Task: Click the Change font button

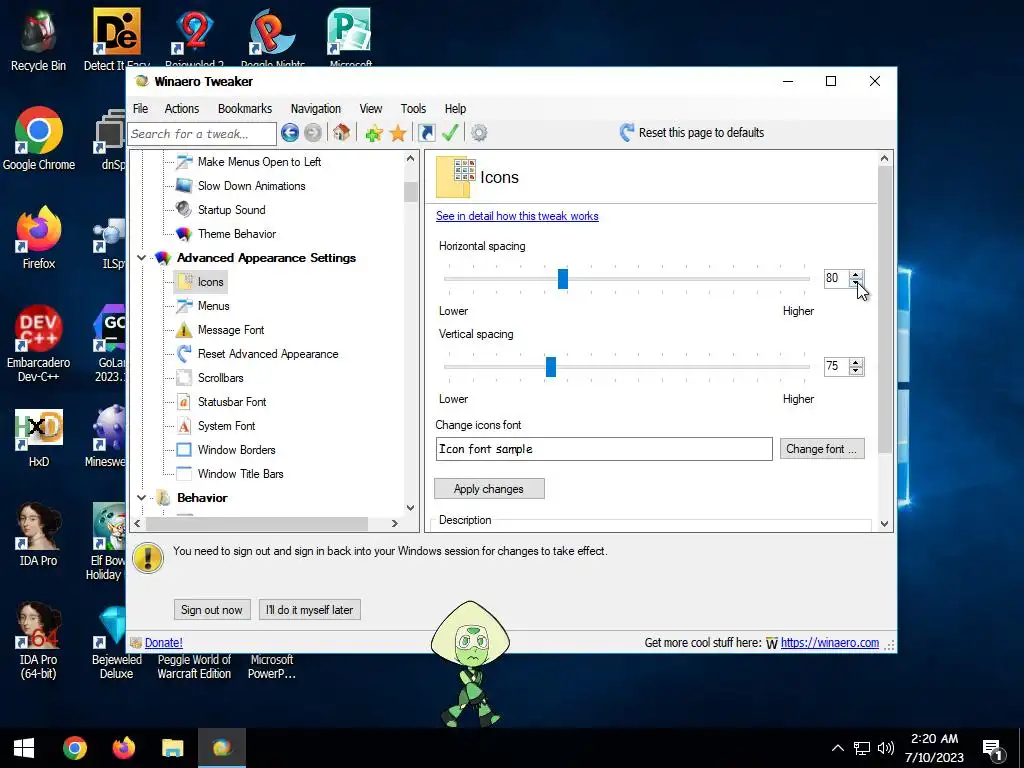Action: tap(822, 449)
